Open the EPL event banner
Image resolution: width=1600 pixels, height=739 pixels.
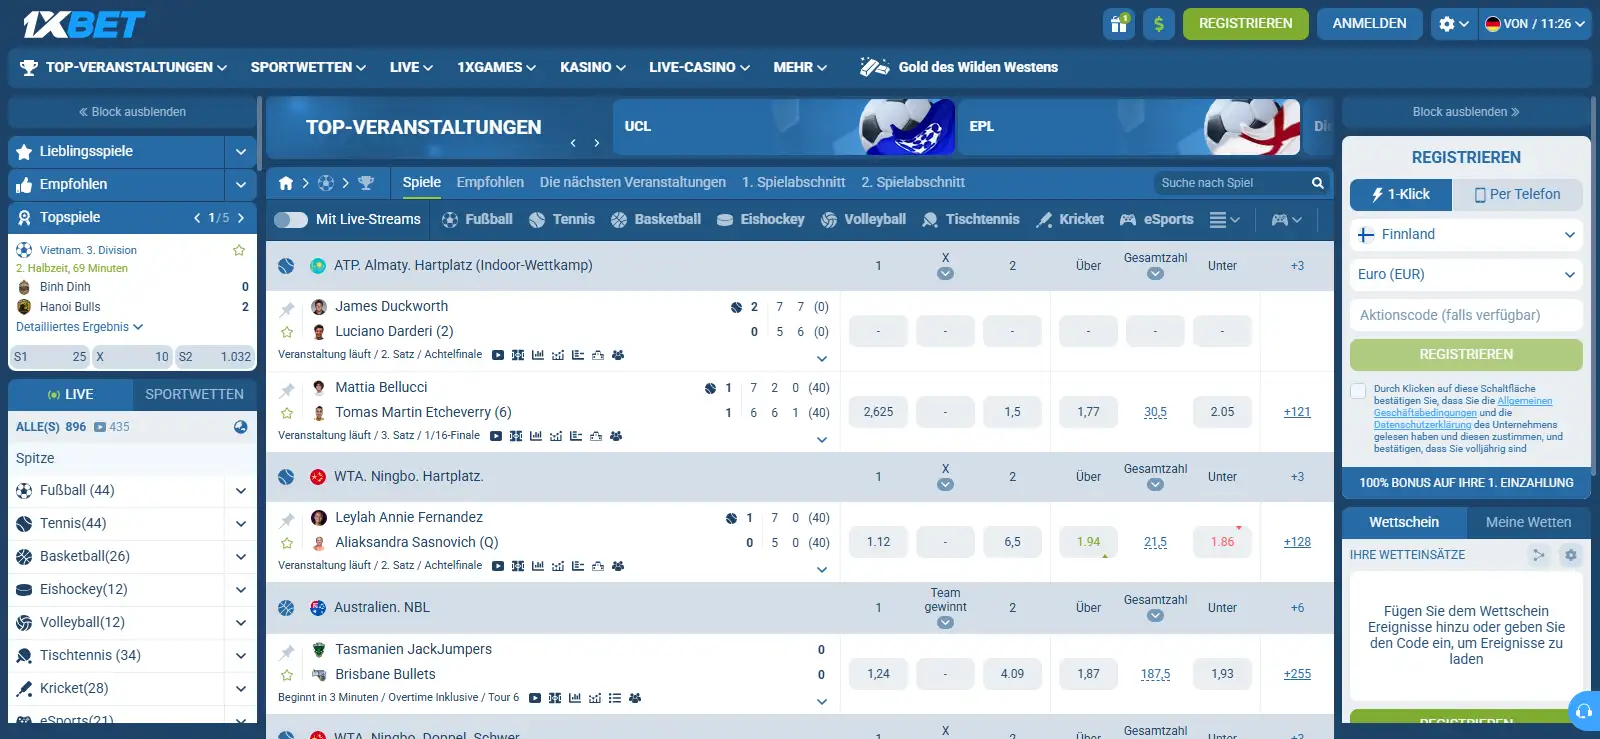[x=1129, y=127]
